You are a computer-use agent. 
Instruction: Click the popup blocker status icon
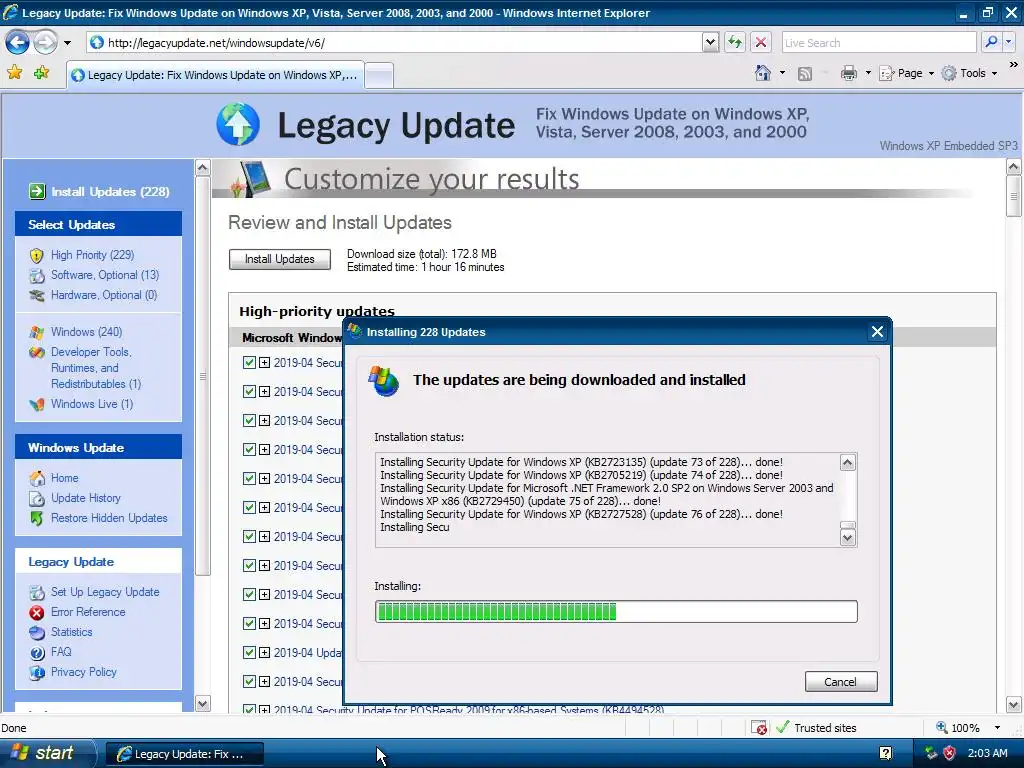point(759,728)
